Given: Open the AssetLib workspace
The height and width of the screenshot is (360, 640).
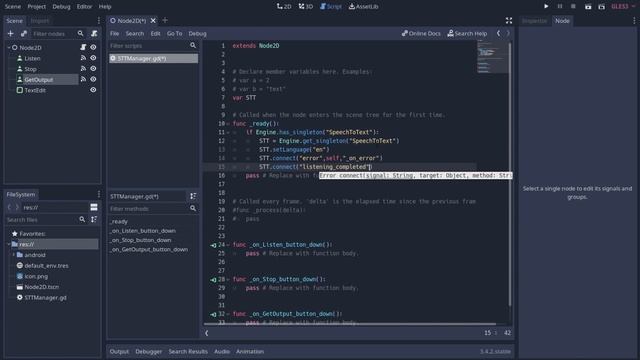Looking at the screenshot, I should [x=363, y=7].
